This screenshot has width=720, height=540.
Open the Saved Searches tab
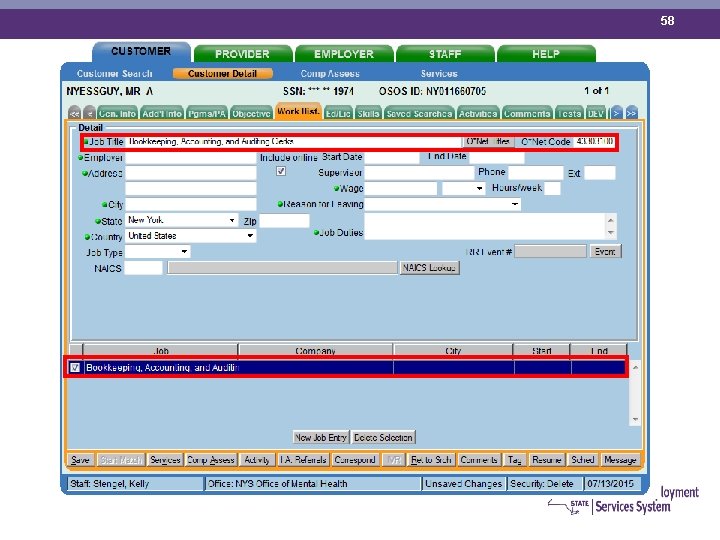point(419,113)
